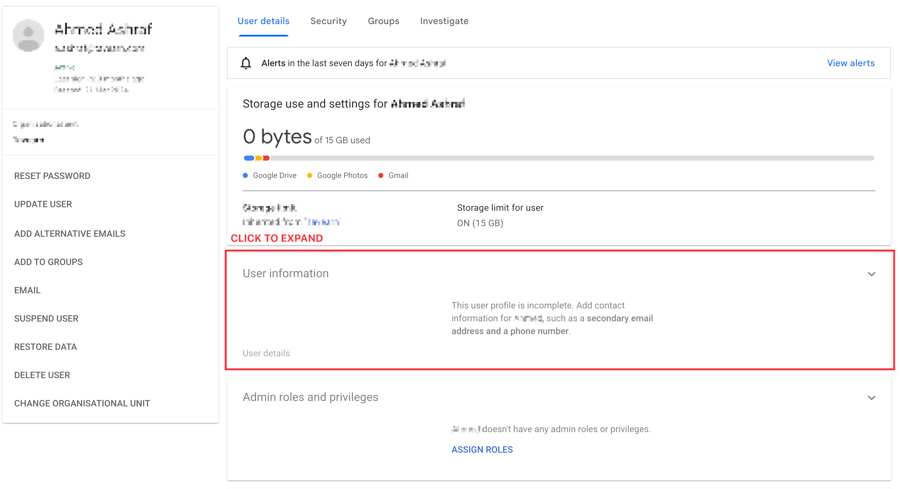Viewport: 900px width, 489px height.
Task: Click the red Gmail legend dot
Action: (x=381, y=175)
